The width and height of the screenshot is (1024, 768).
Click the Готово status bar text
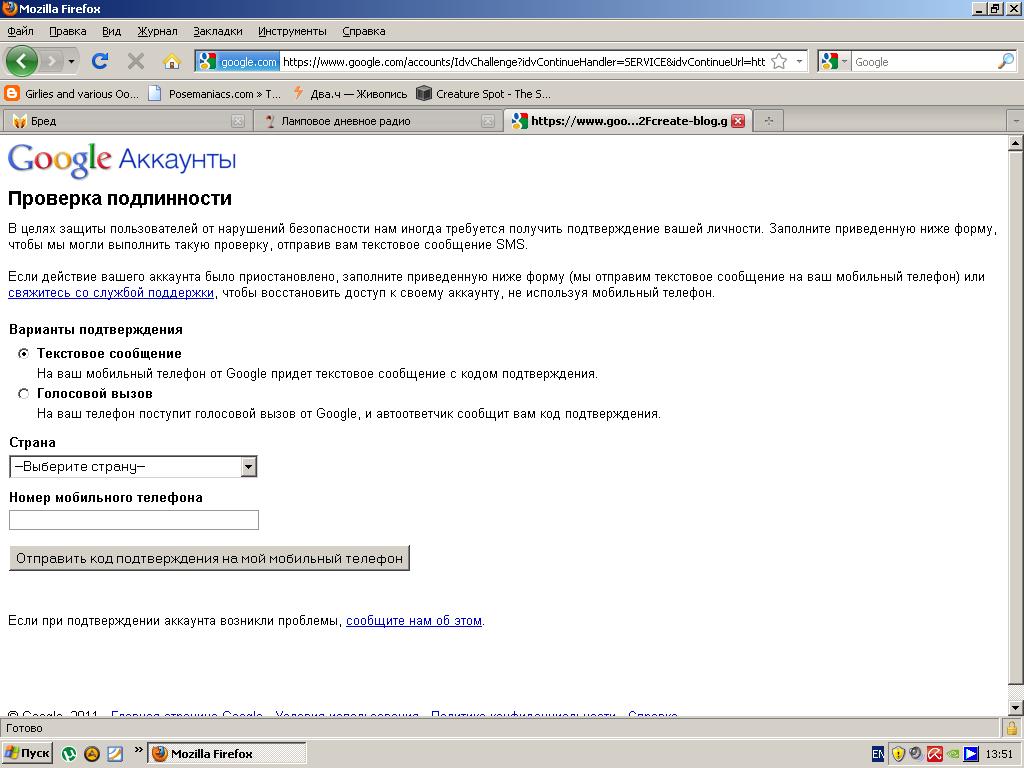tap(24, 728)
